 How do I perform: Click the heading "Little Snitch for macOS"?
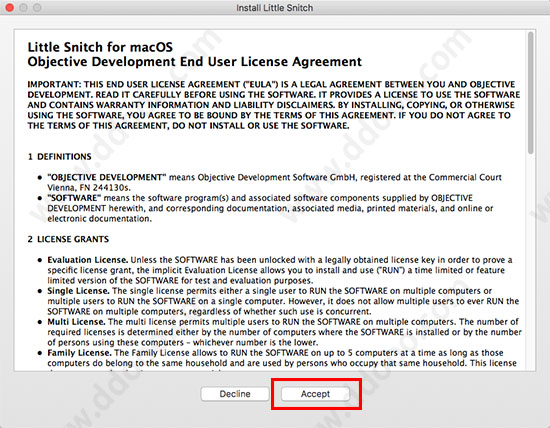tap(100, 47)
